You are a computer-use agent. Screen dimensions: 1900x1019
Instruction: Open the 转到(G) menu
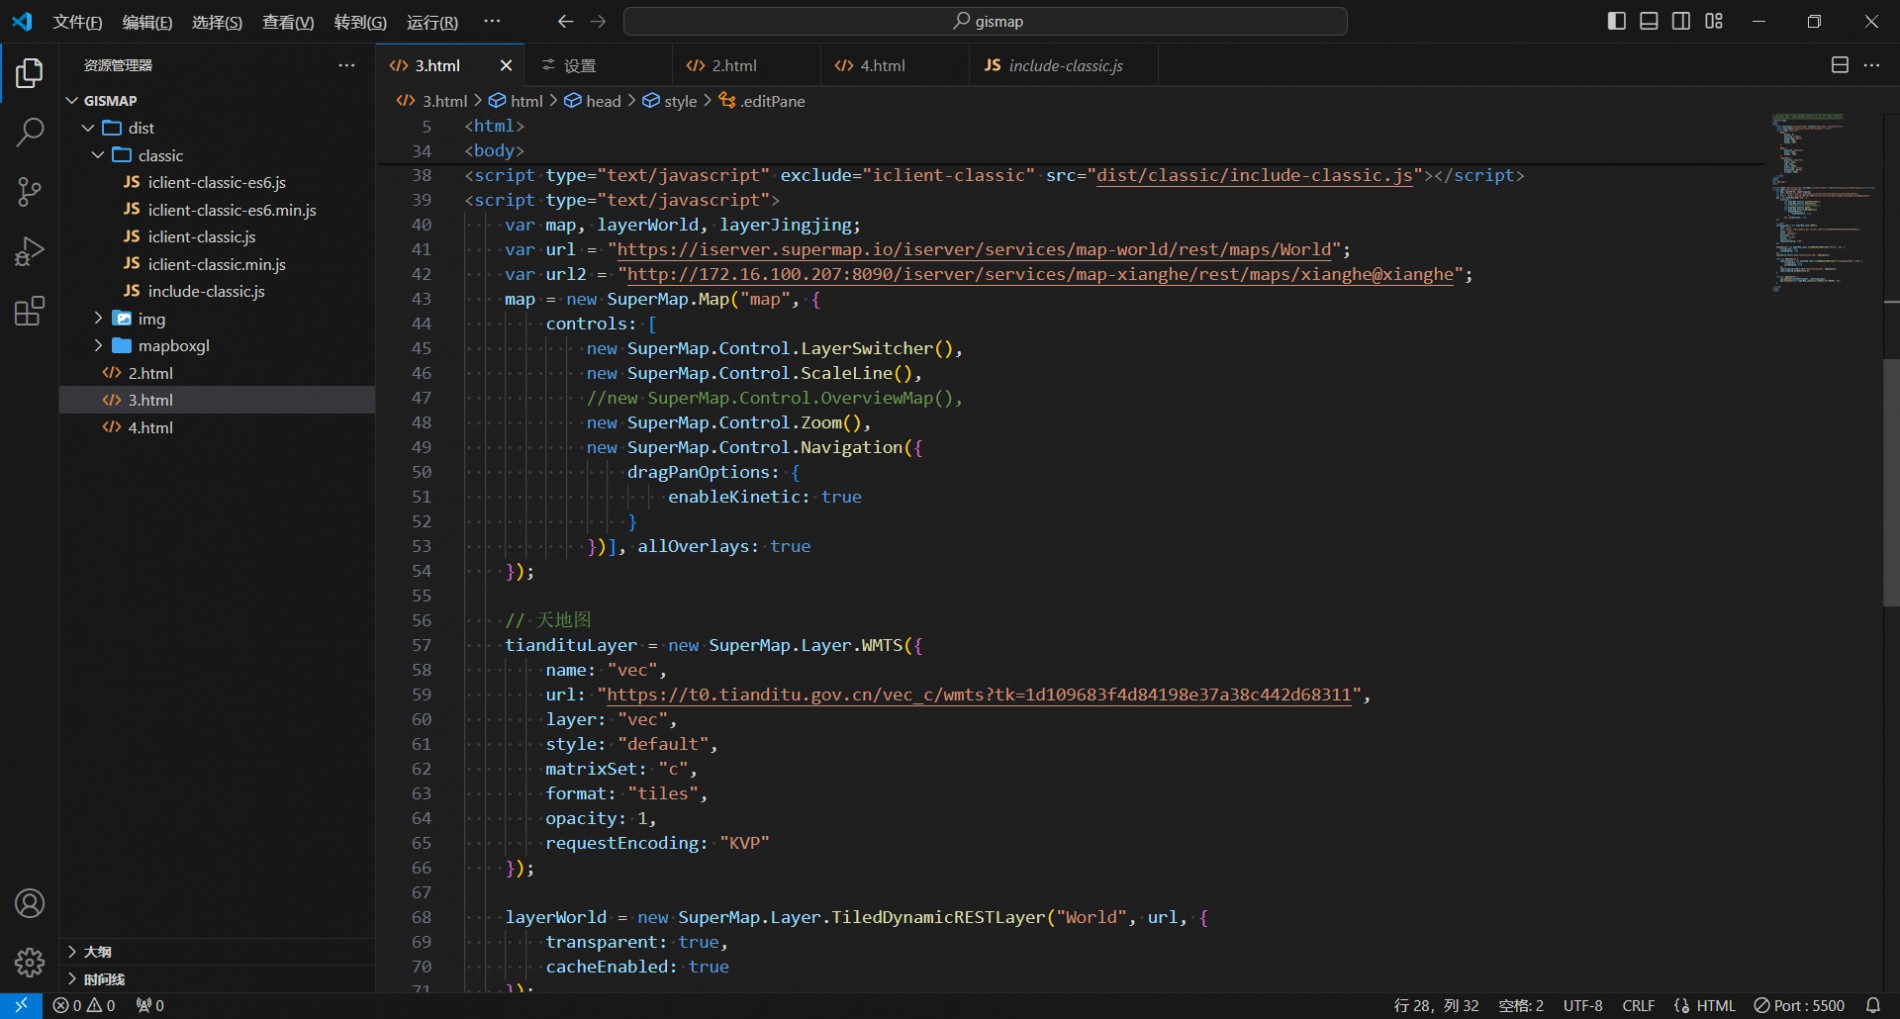point(360,22)
